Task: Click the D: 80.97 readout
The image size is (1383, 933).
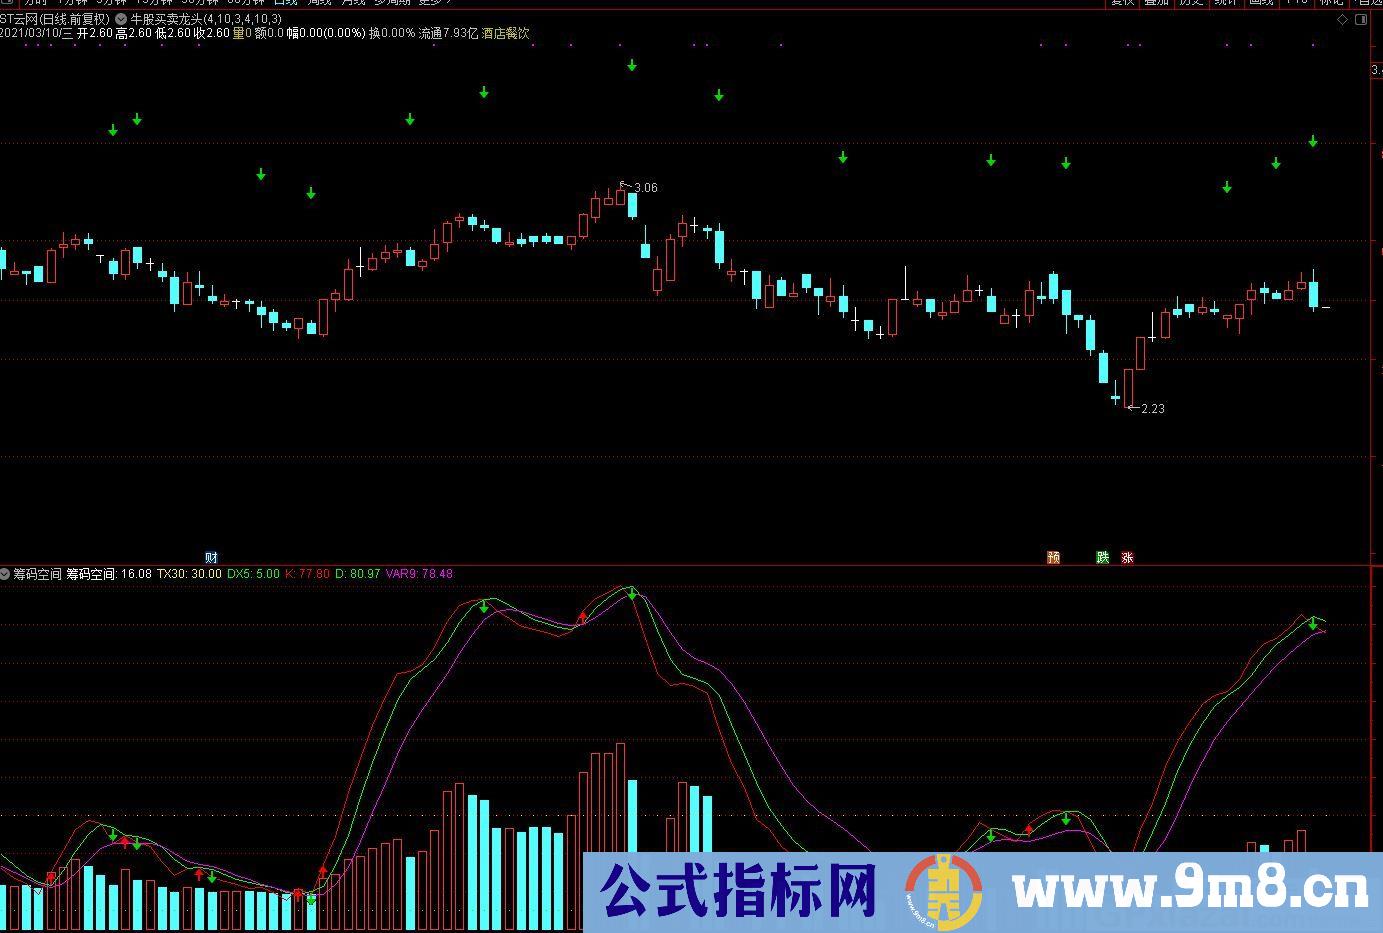Action: pos(358,574)
